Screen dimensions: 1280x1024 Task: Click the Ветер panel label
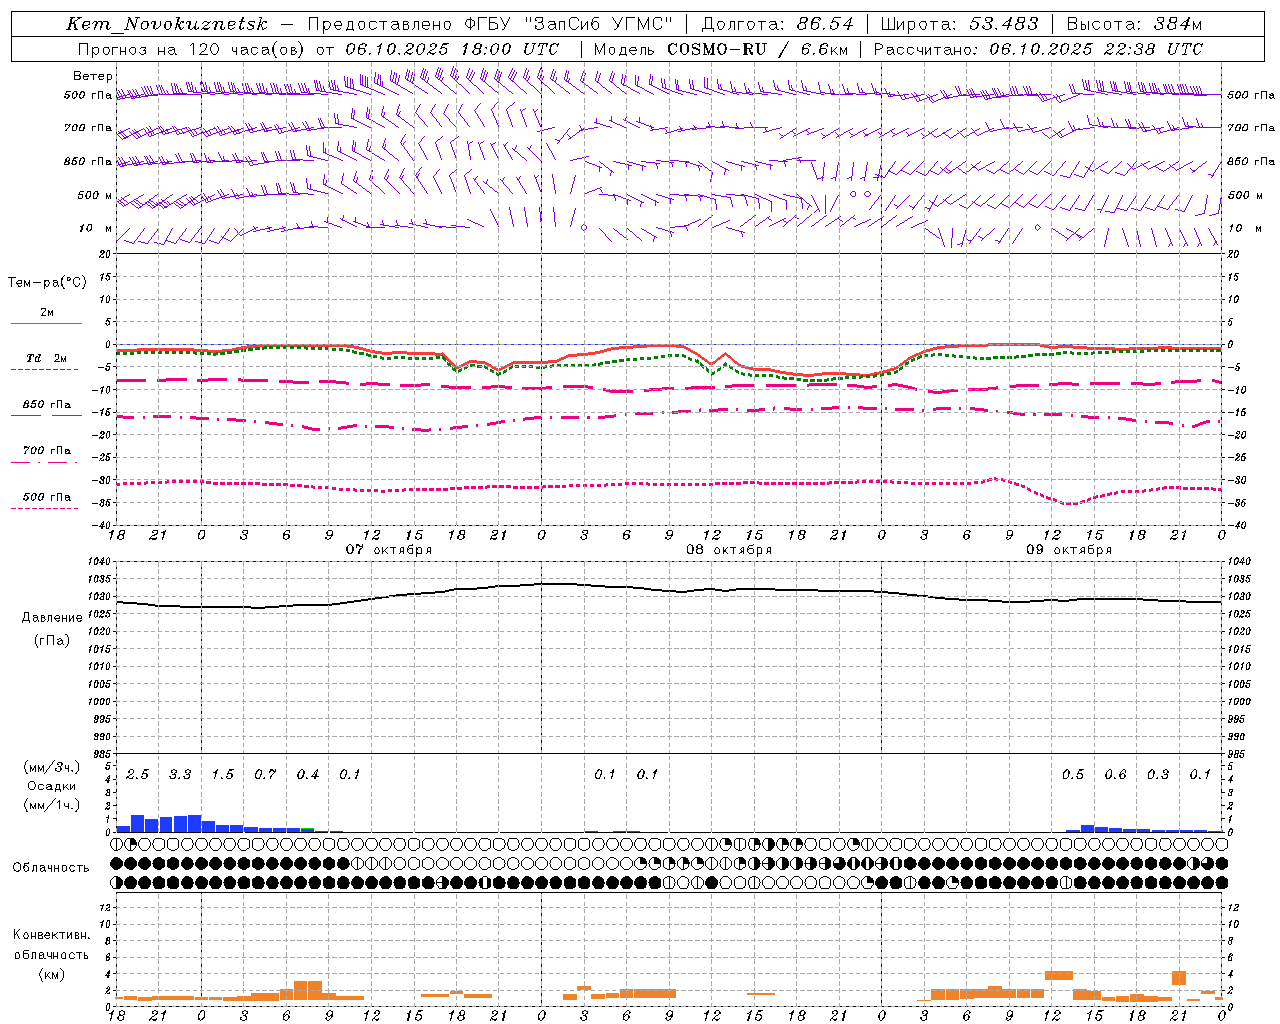pyautogui.click(x=93, y=76)
